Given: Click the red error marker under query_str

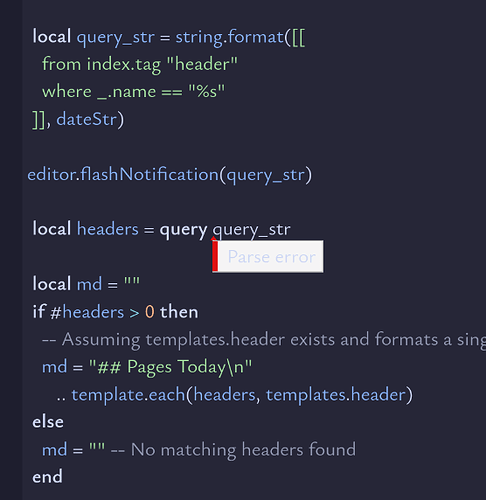Looking at the screenshot, I should [x=213, y=238].
